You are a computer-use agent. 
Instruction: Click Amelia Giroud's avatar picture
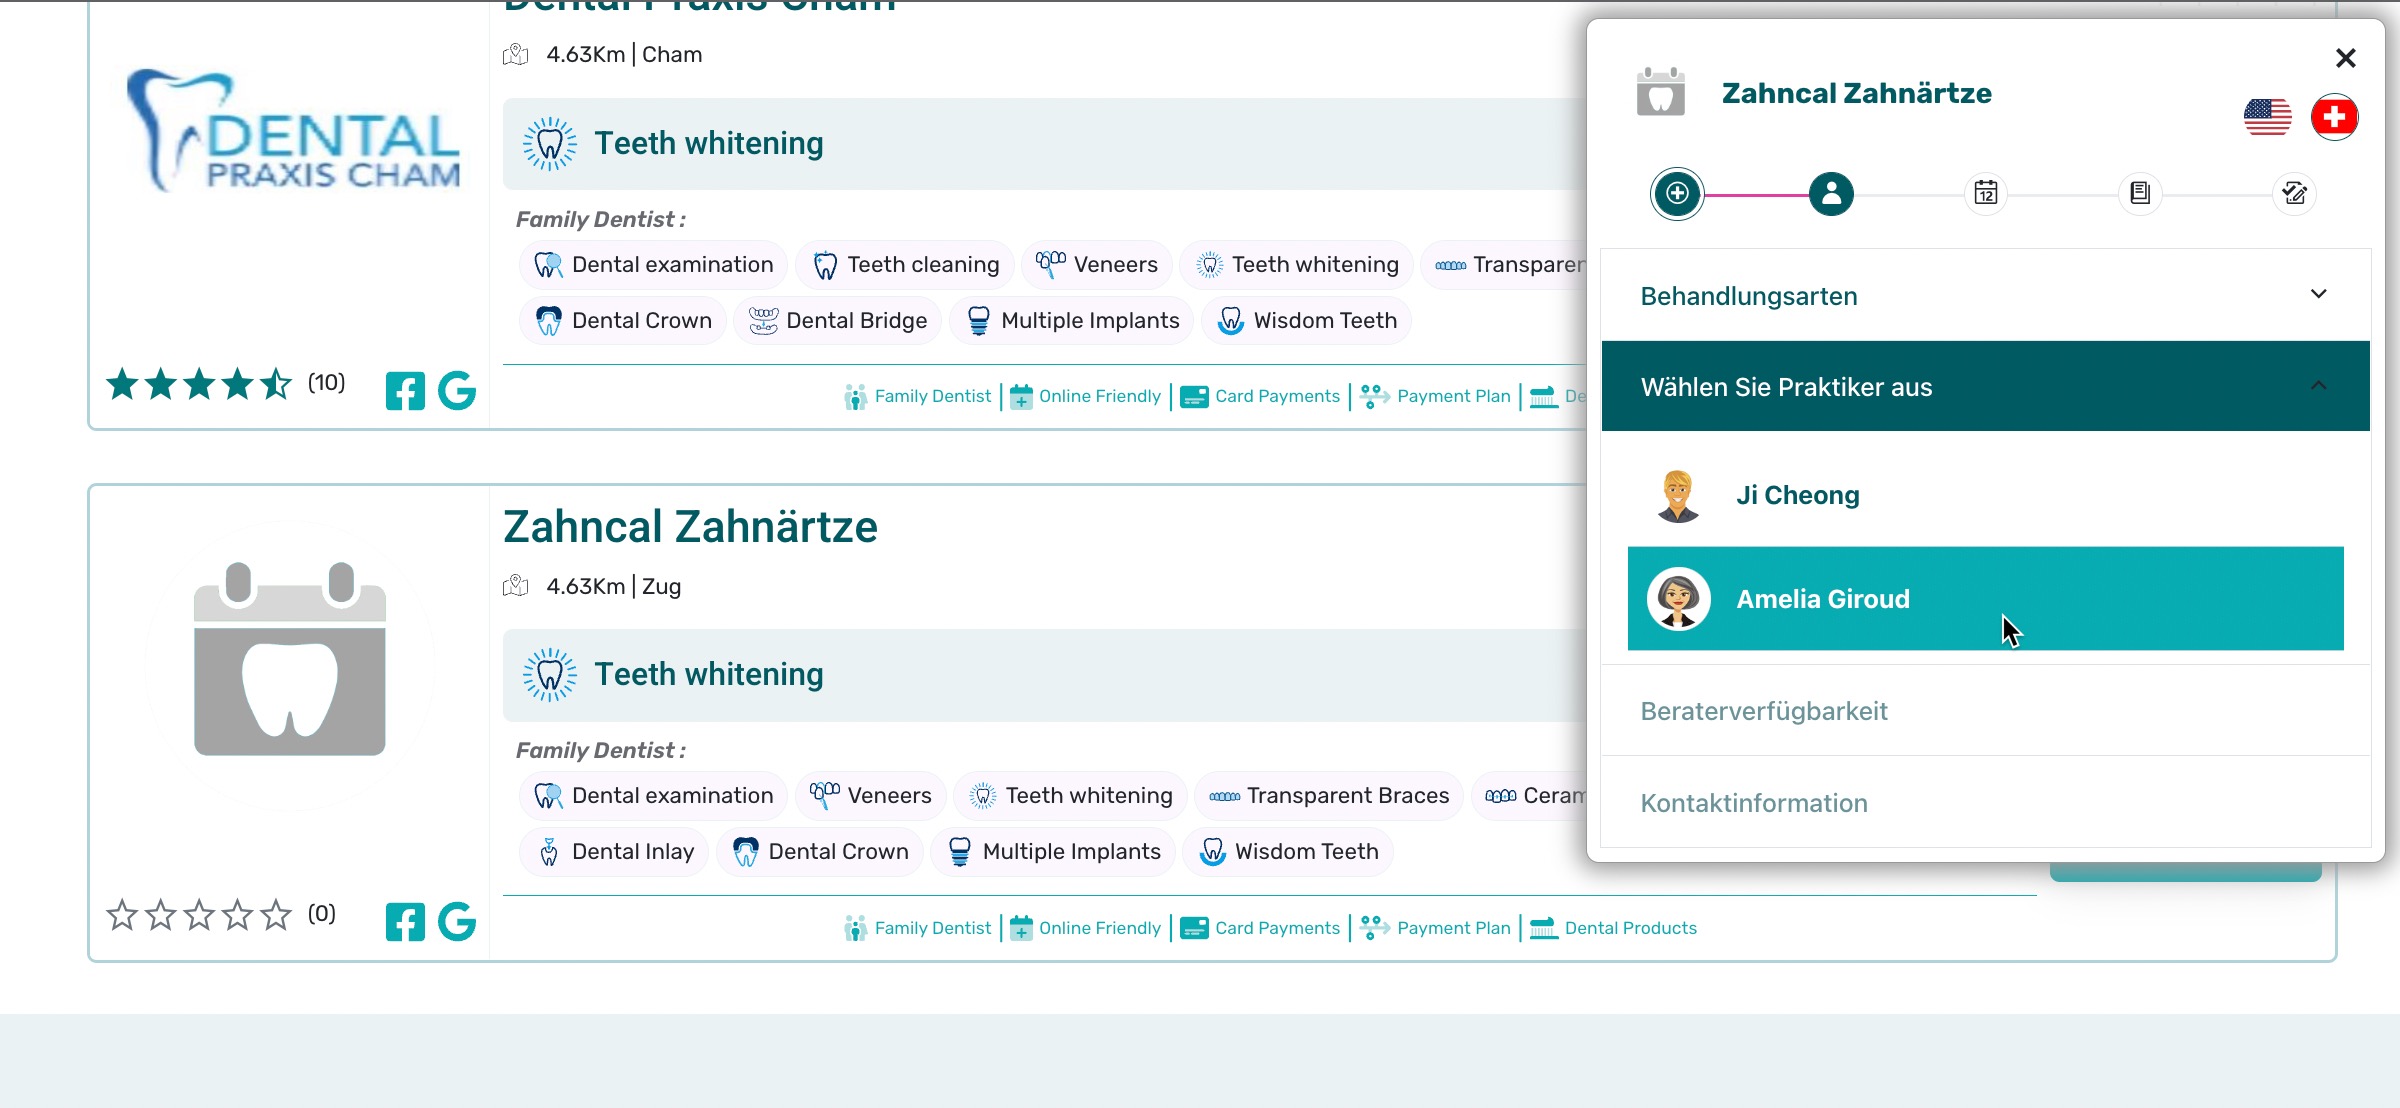click(x=1678, y=598)
